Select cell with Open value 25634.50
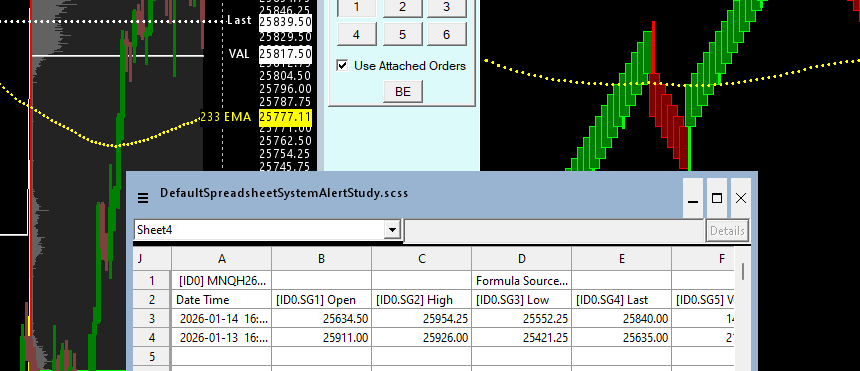860x371 pixels. (321, 318)
